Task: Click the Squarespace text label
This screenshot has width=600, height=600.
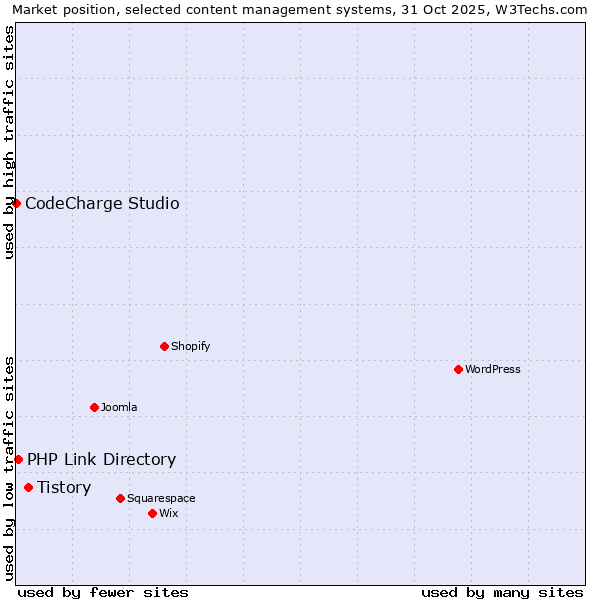Action: coord(161,498)
